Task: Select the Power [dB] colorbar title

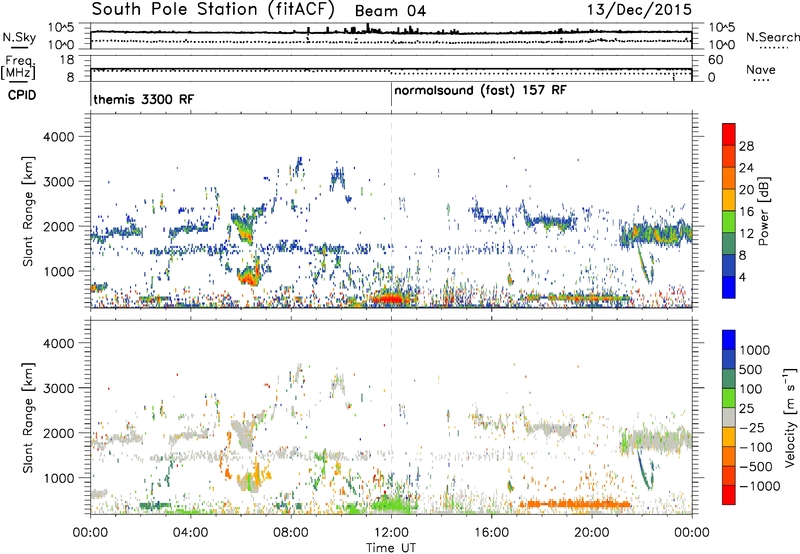Action: 764,211
